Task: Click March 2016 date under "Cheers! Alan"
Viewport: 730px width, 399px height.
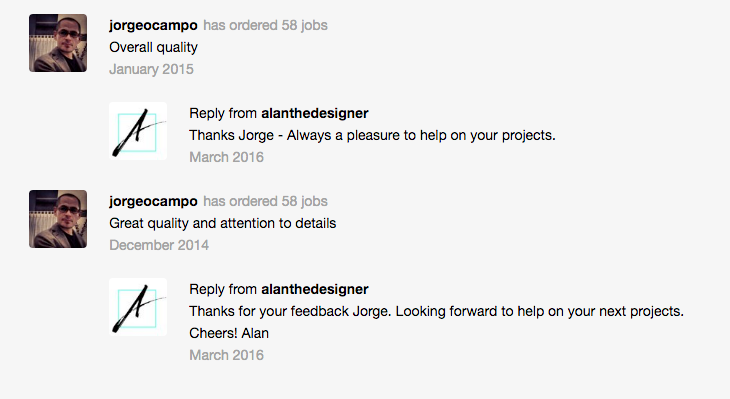Action: click(x=226, y=355)
